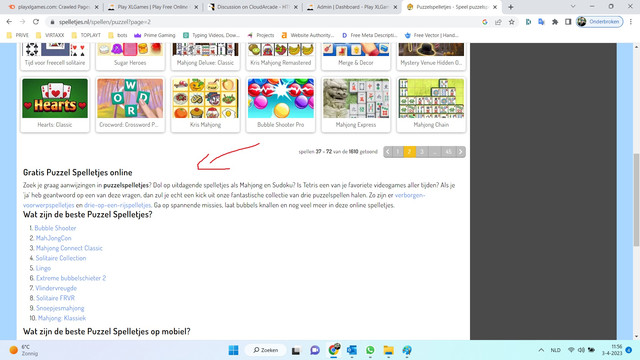The height and width of the screenshot is (360, 640).
Task: Switch to the playxlgames.com Crawled Pages tab
Action: [x=53, y=7]
